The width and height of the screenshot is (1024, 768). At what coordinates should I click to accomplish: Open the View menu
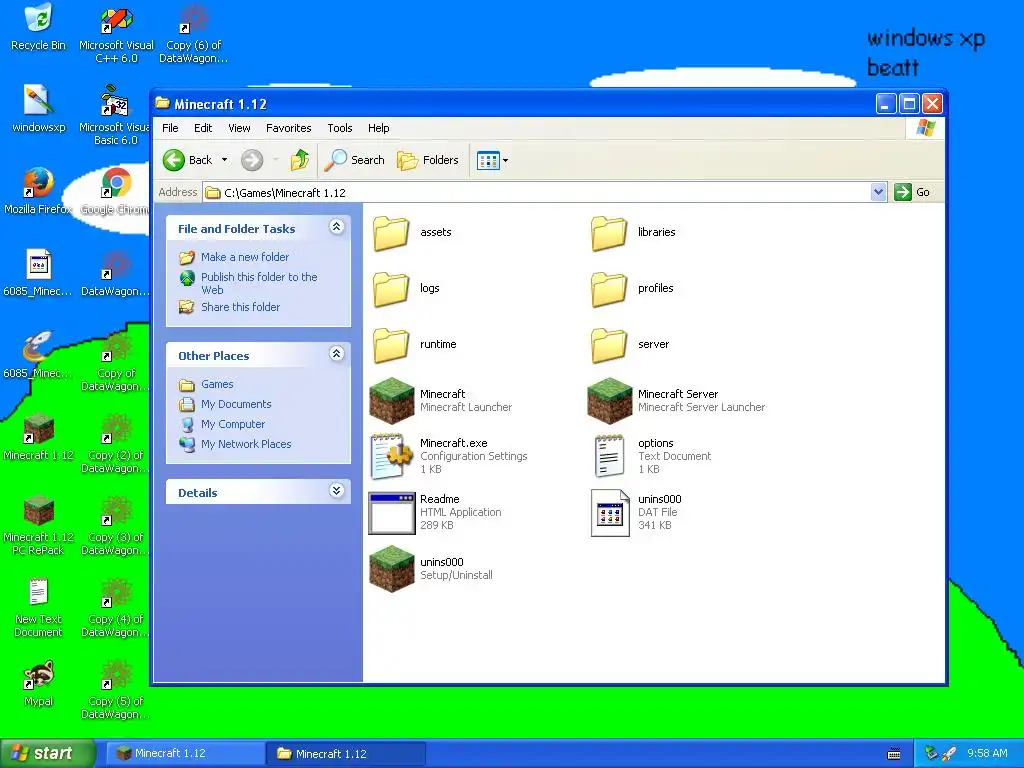click(239, 128)
